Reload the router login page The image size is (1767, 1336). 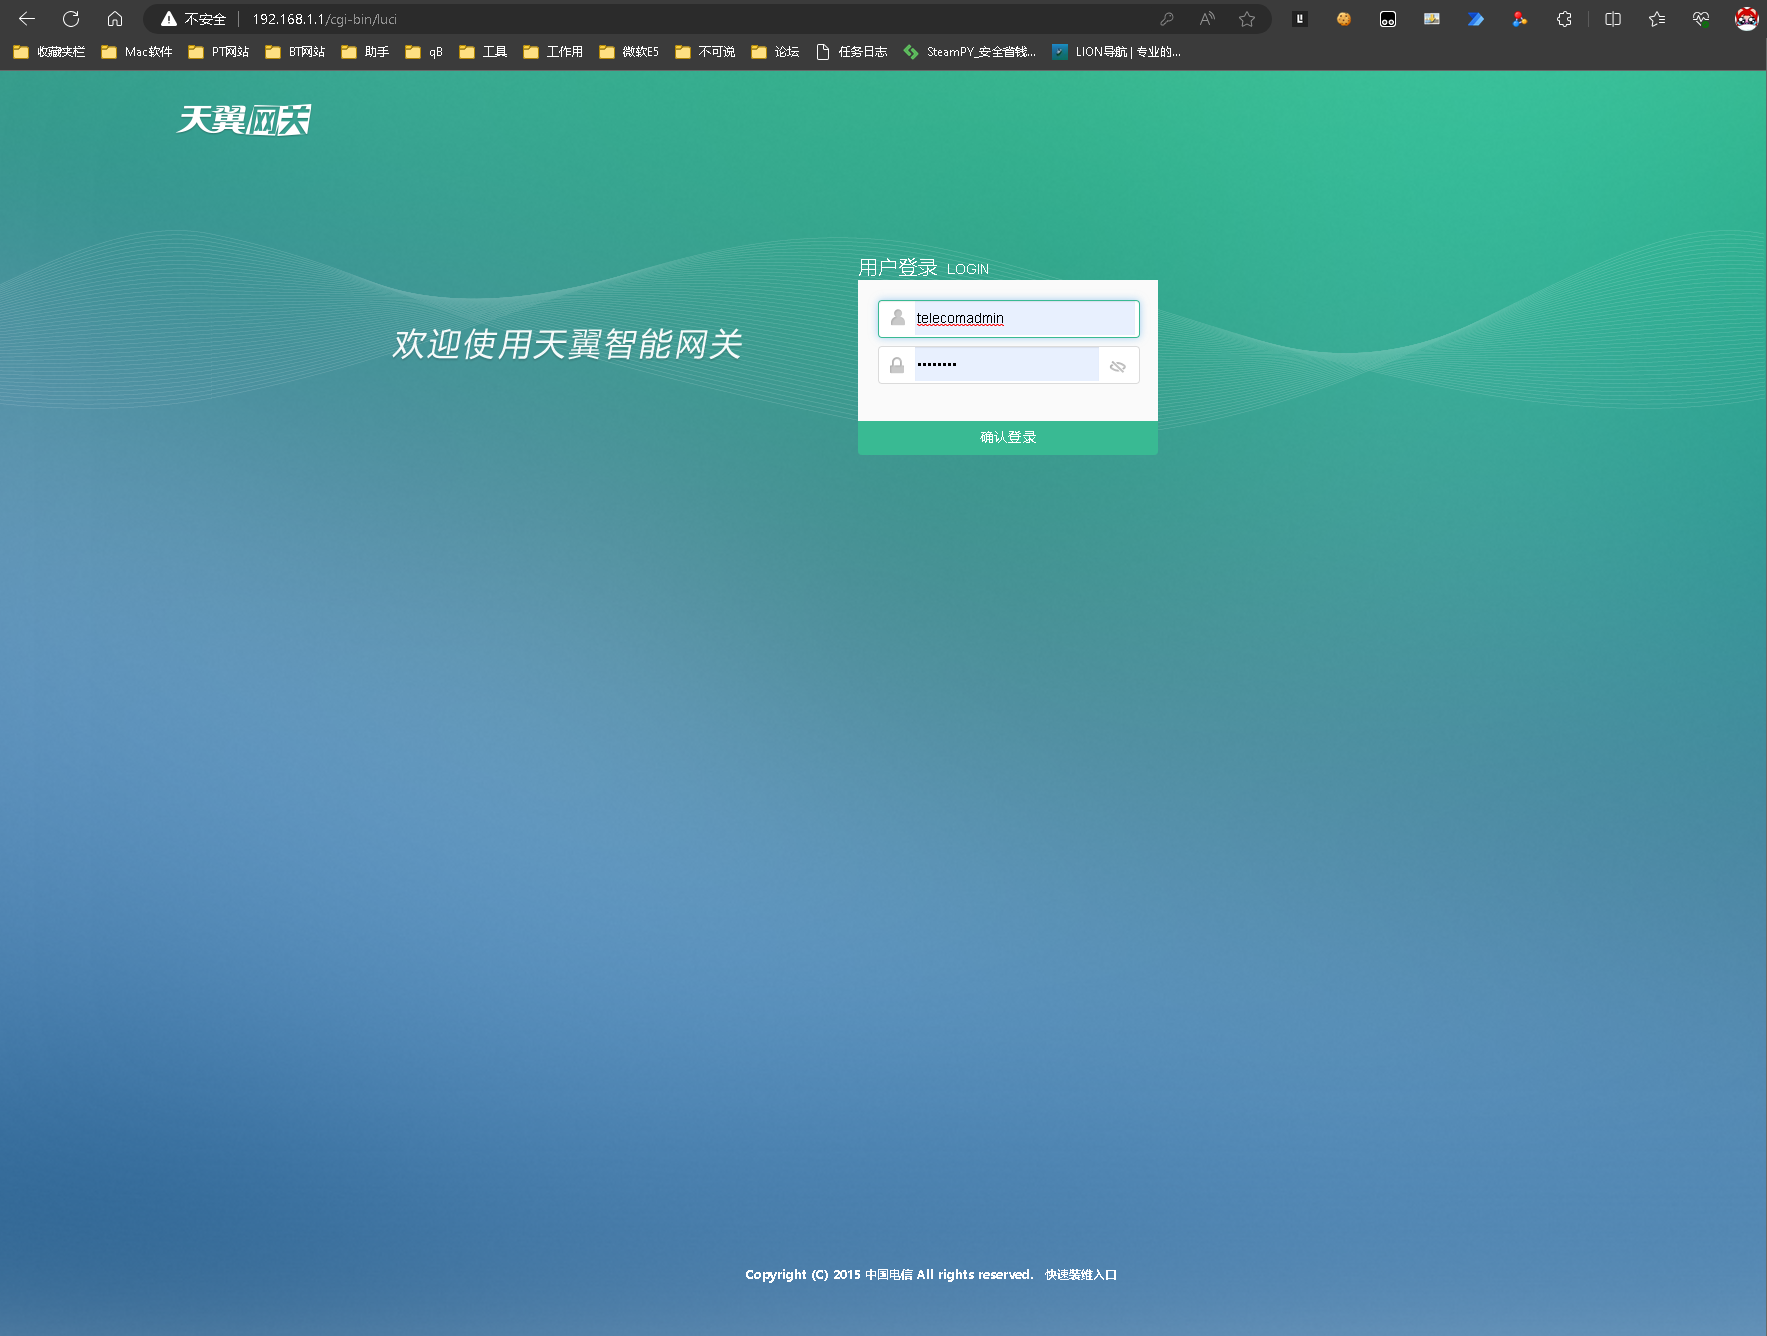pos(71,19)
